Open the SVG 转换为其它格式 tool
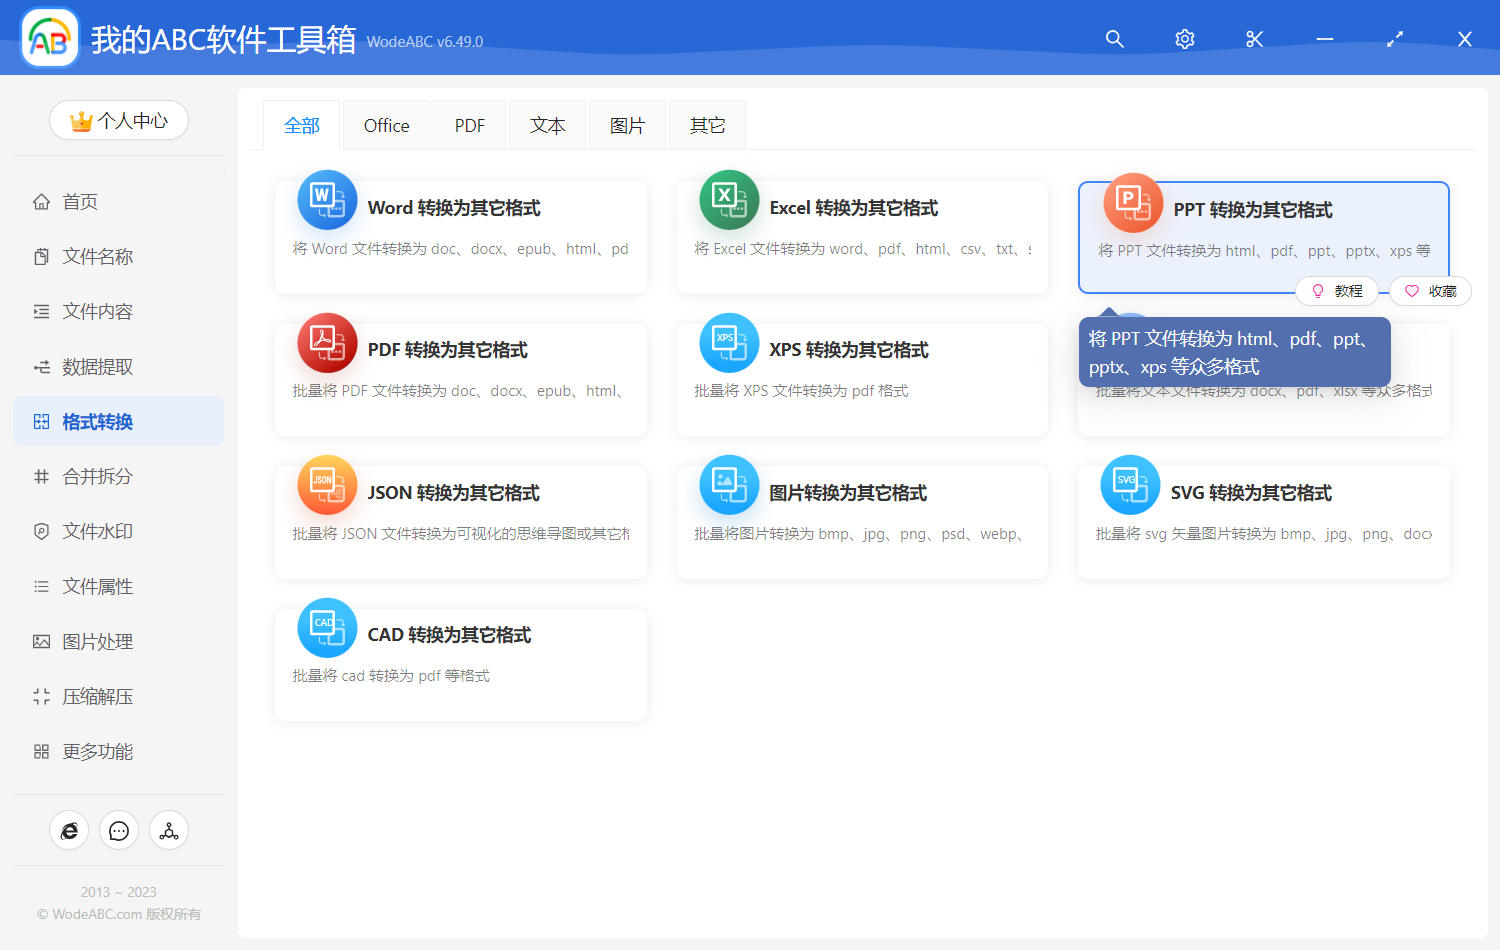Screen dimensions: 1500x950 [x=1263, y=521]
